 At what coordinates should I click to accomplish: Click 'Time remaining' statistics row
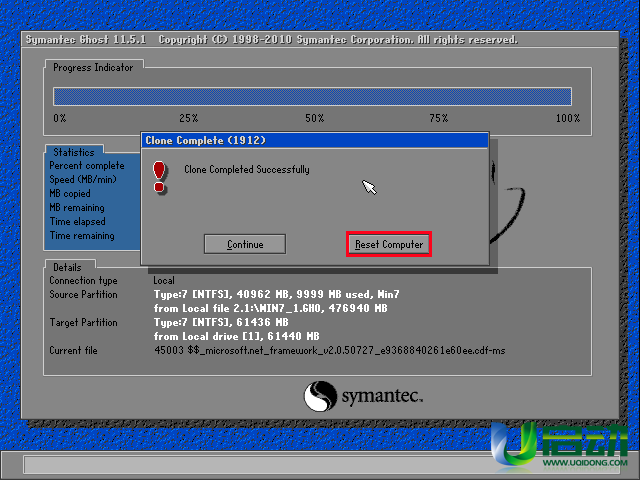tap(82, 236)
